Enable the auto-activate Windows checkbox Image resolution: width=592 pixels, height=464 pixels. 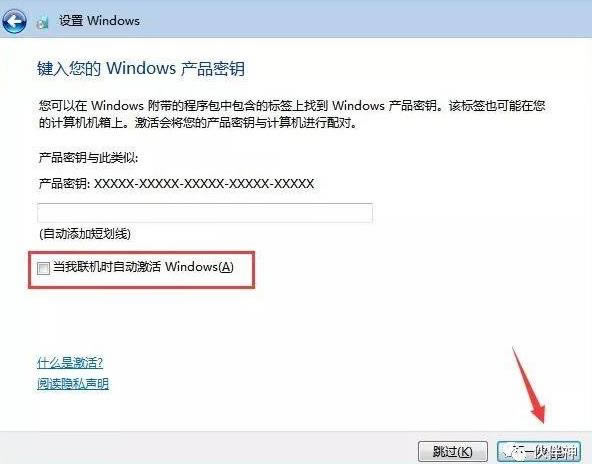click(43, 268)
